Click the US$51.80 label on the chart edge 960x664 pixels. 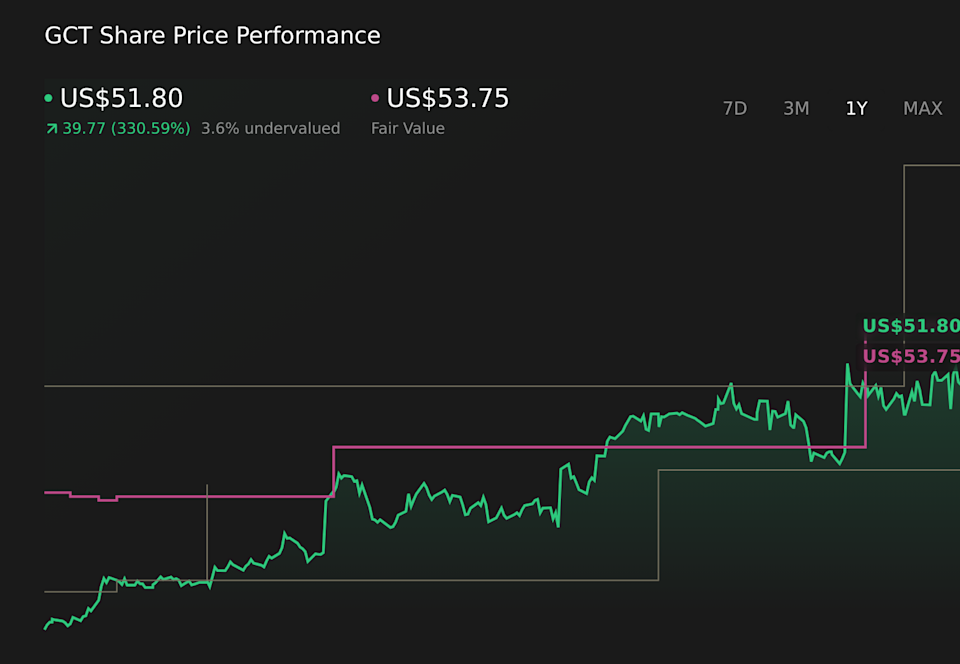(910, 325)
